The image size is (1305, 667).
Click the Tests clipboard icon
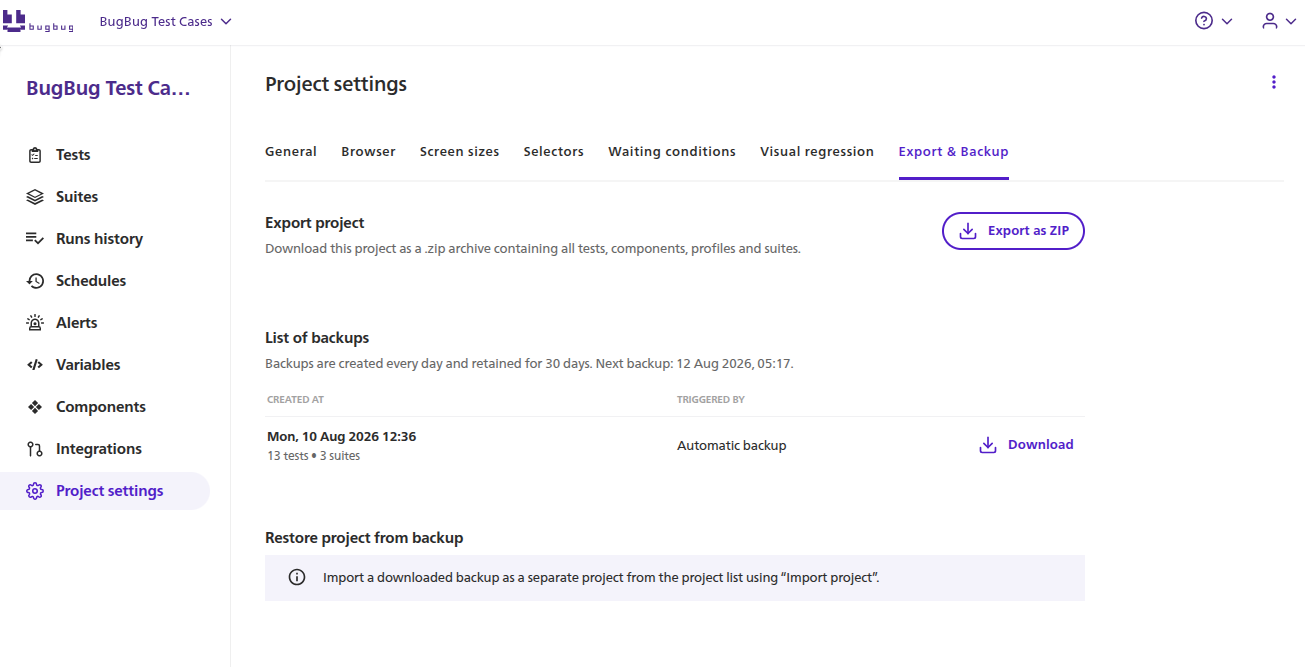point(35,155)
